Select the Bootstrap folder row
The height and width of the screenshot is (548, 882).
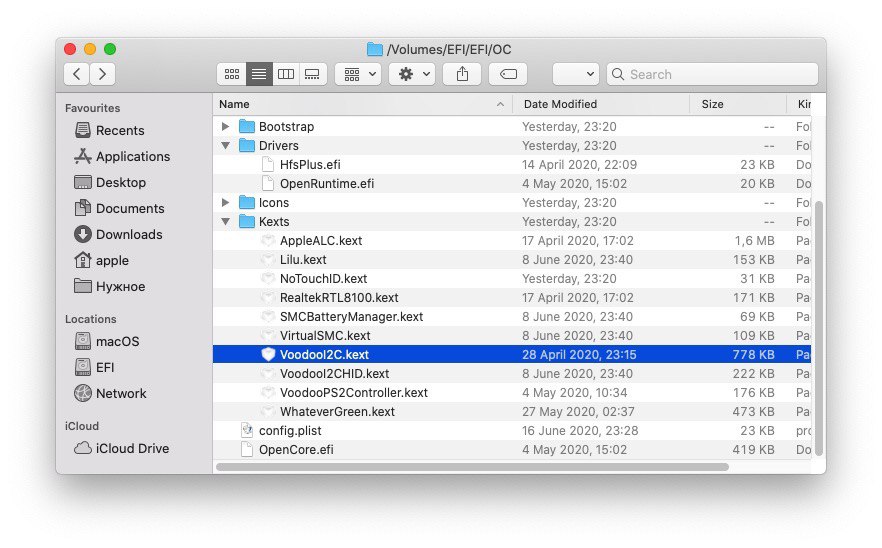512,127
